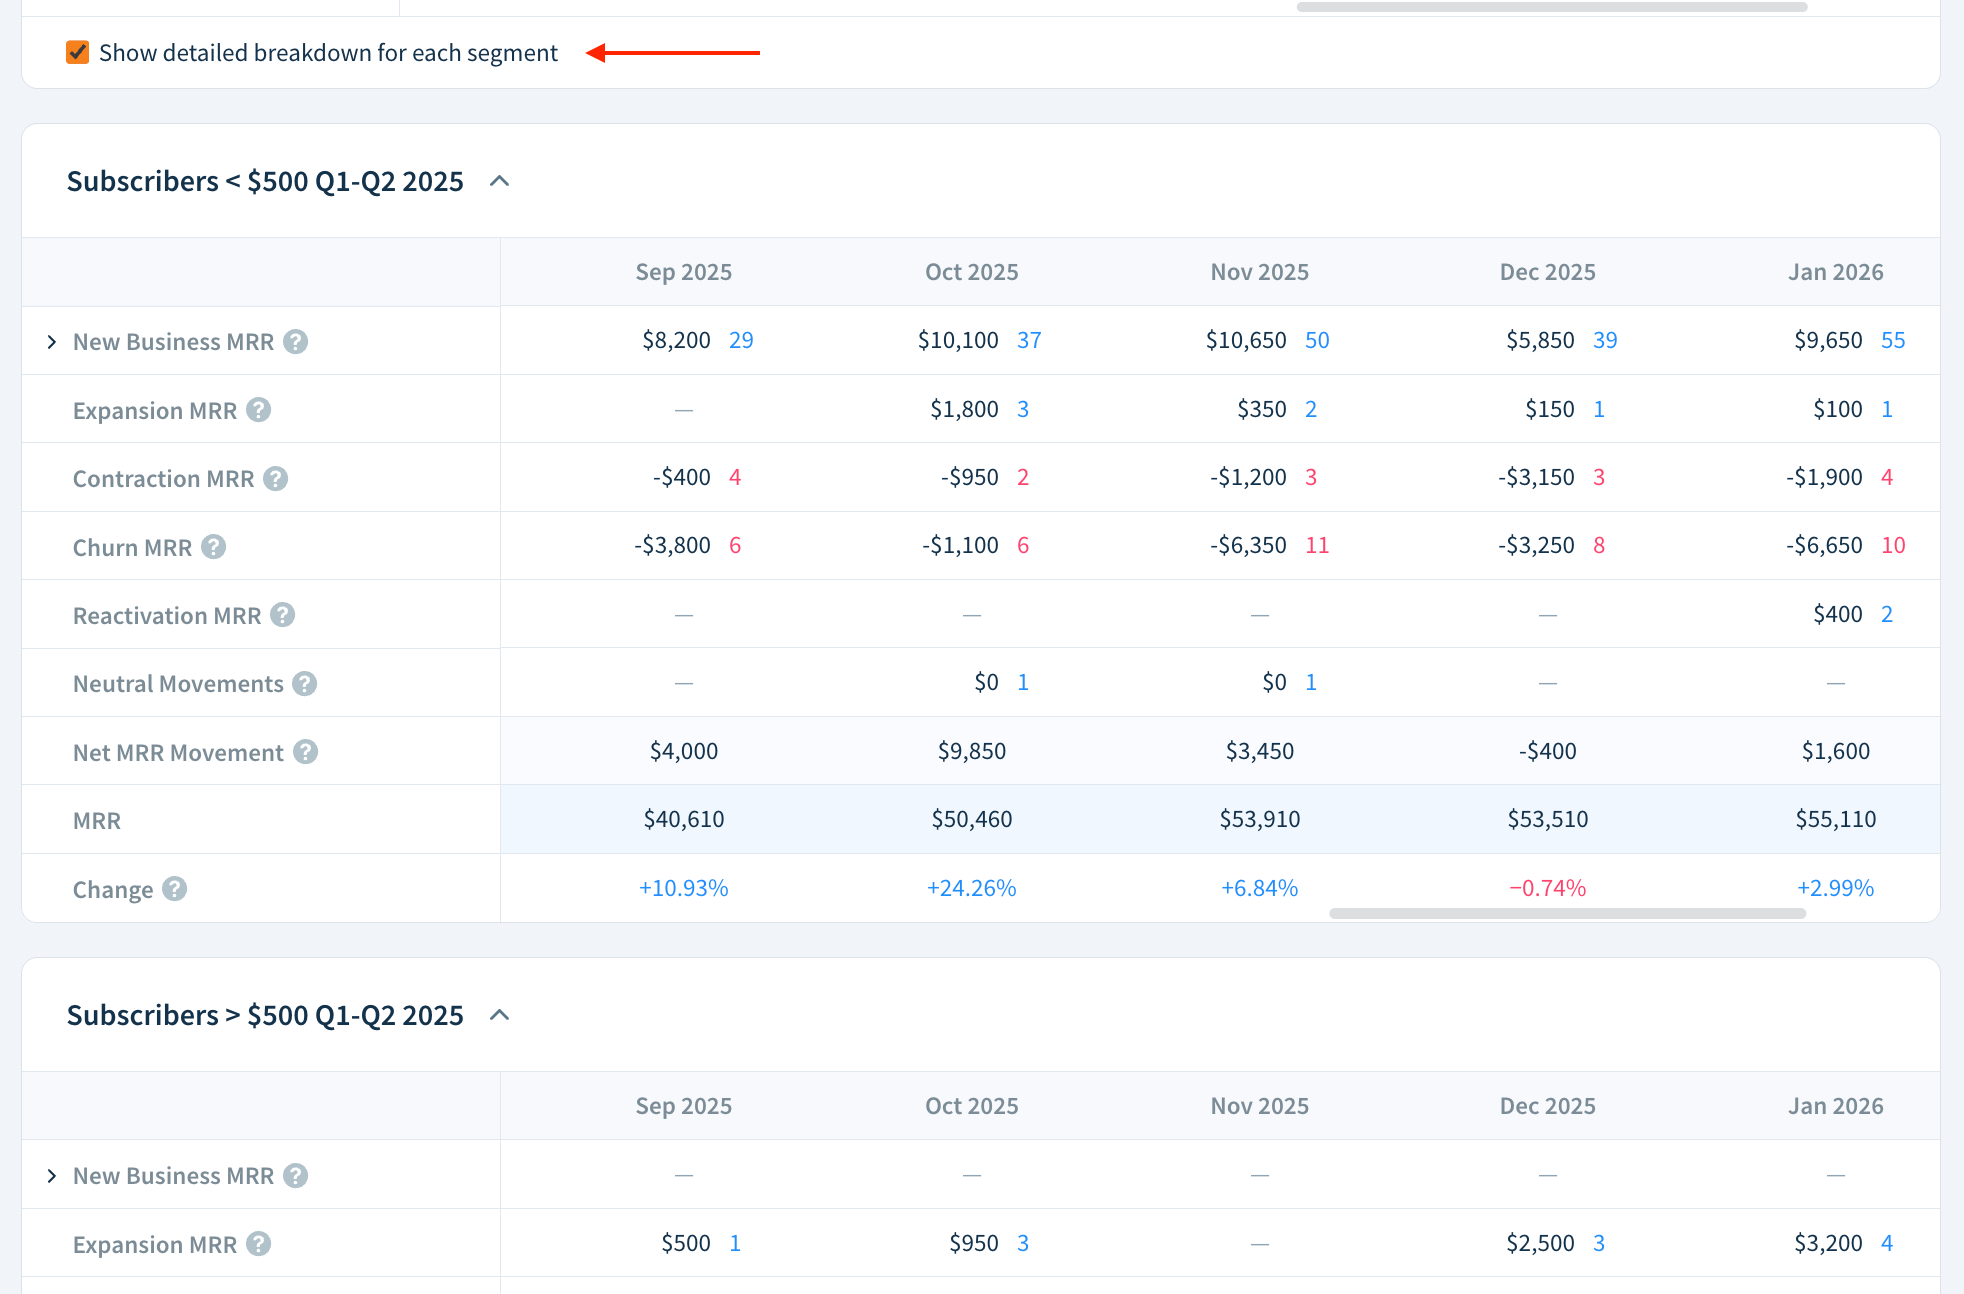Open help tooltip for Neutral Movements
The width and height of the screenshot is (1964, 1294).
[304, 683]
